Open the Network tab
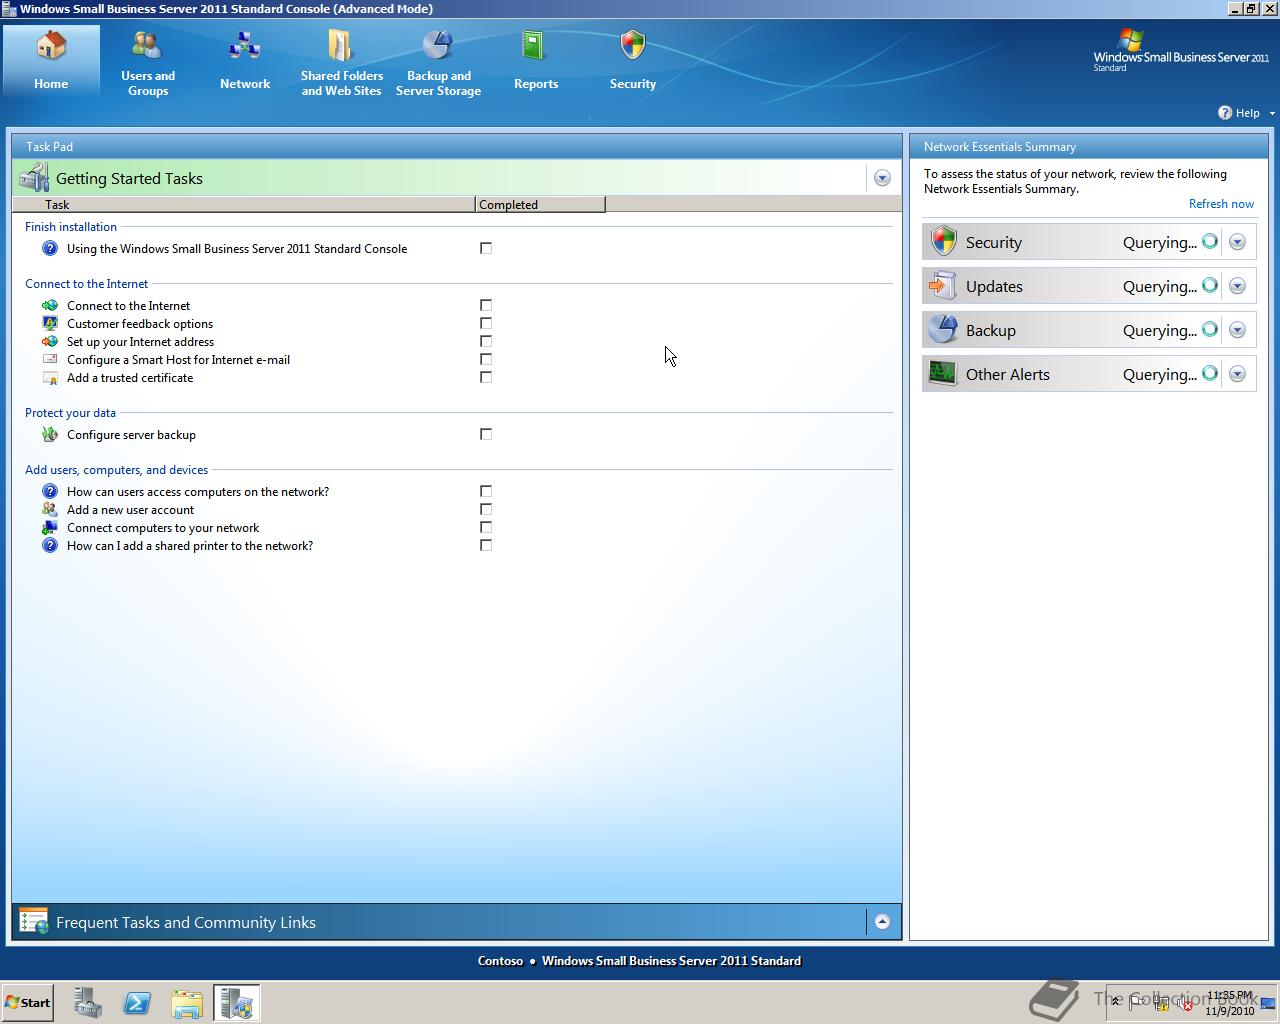 tap(245, 61)
